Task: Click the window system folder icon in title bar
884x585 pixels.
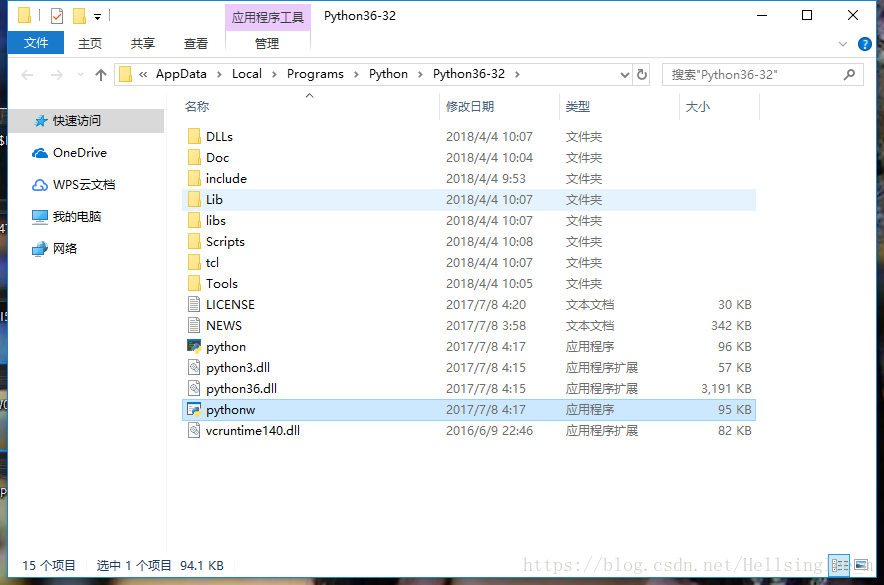Action: pos(24,15)
